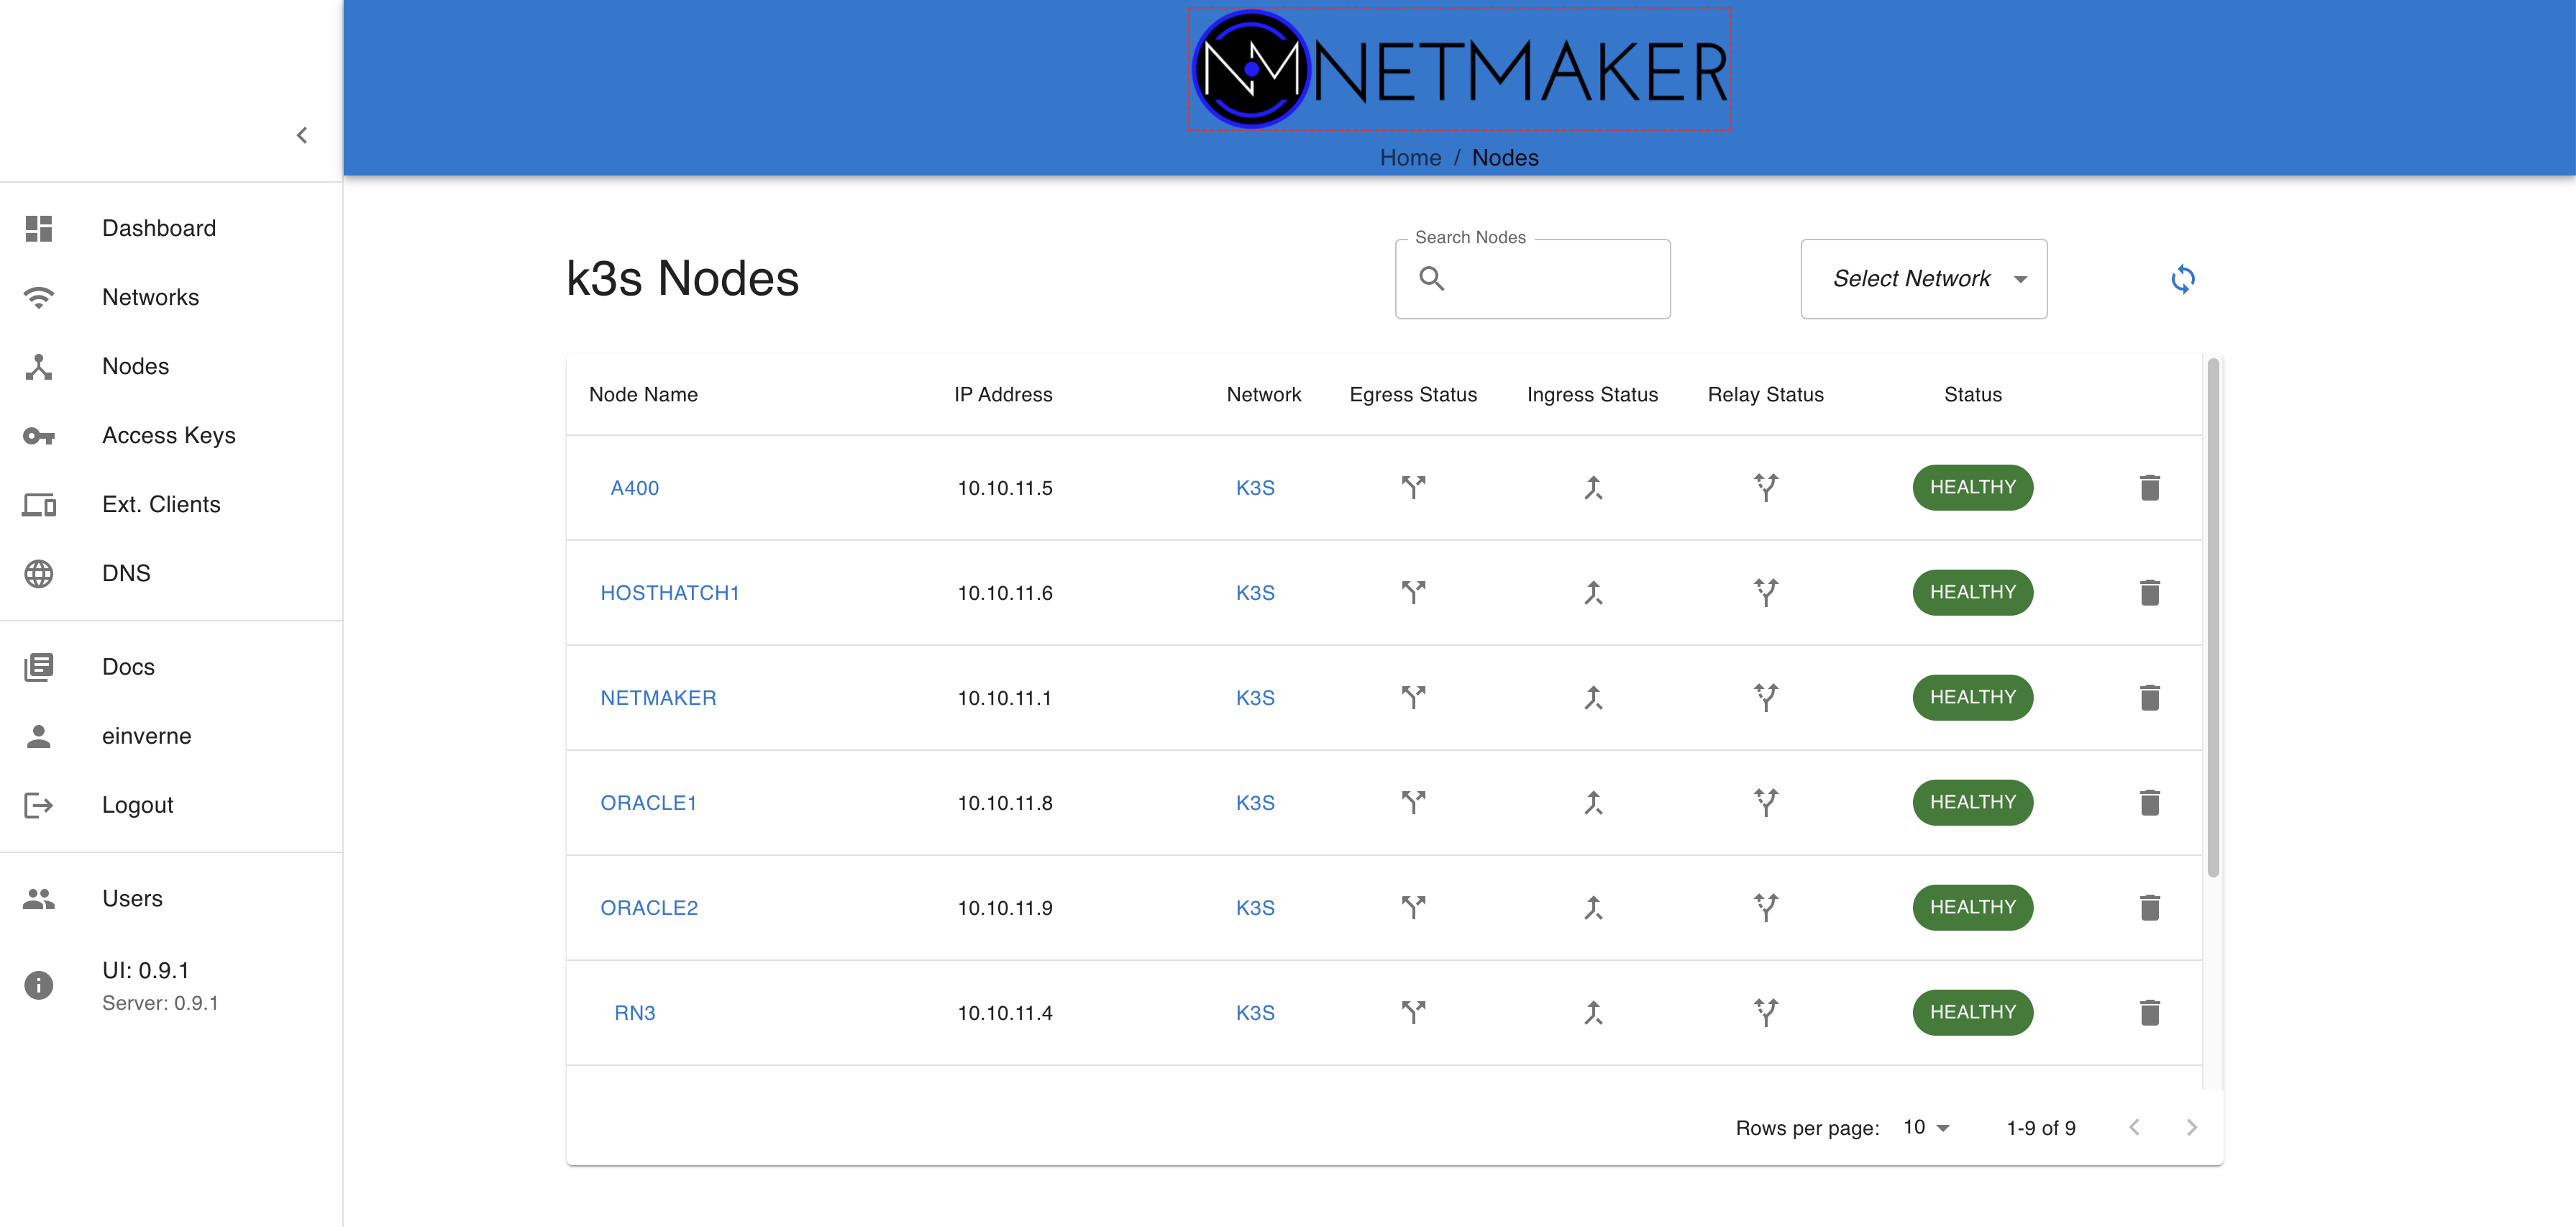Click the Netmaker logo in header
This screenshot has width=2576, height=1227.
point(1459,70)
